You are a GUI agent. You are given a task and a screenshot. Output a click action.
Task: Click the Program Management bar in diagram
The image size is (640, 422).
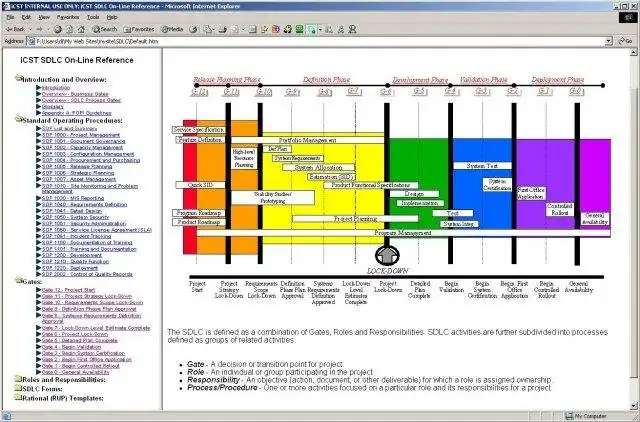point(403,233)
